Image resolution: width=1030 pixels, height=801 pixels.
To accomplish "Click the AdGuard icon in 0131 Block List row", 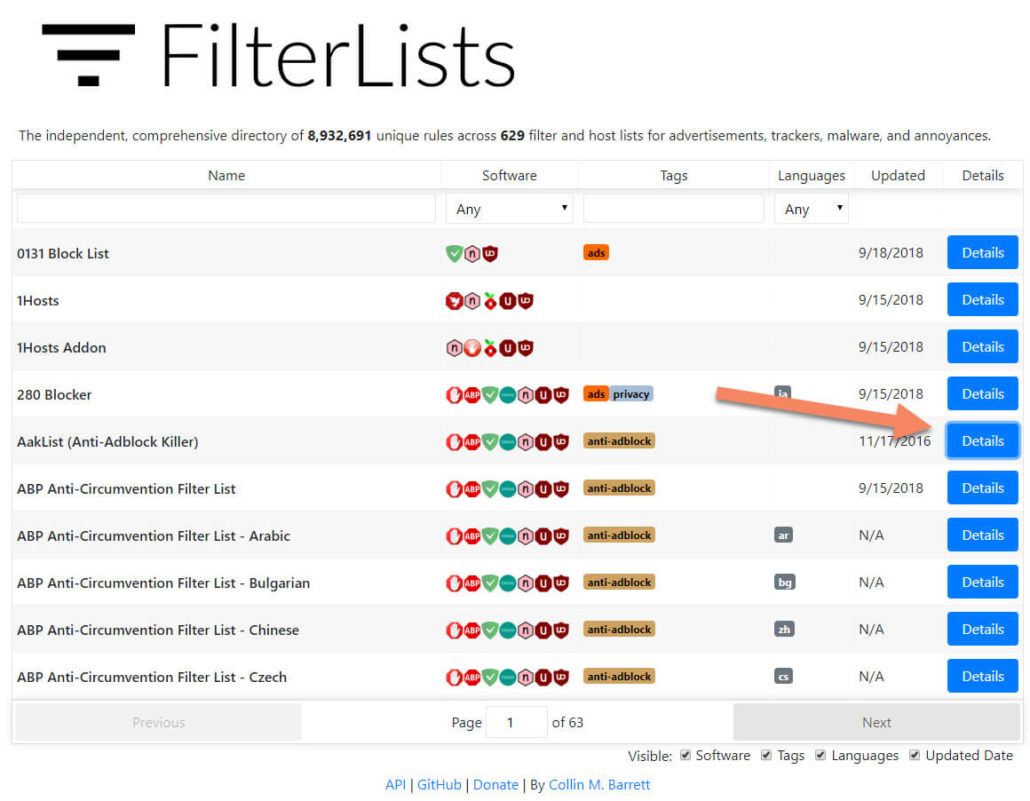I will pos(454,254).
